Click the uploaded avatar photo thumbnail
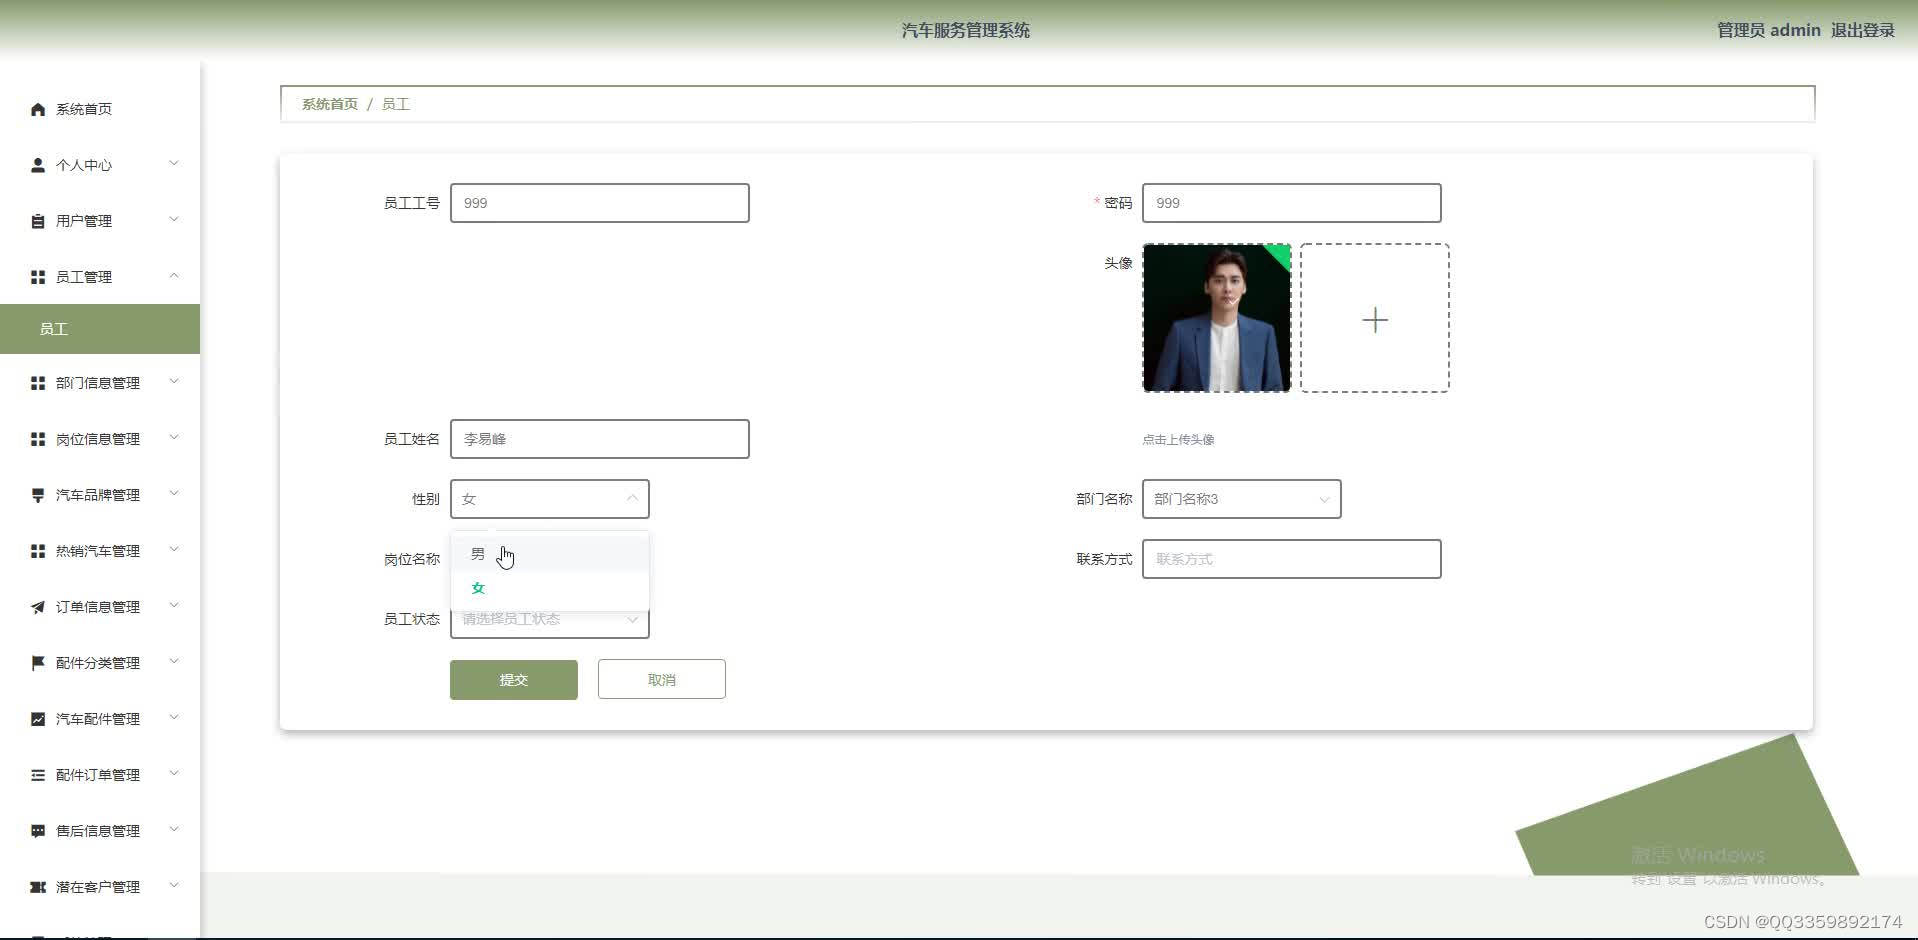This screenshot has width=1918, height=940. [x=1217, y=318]
